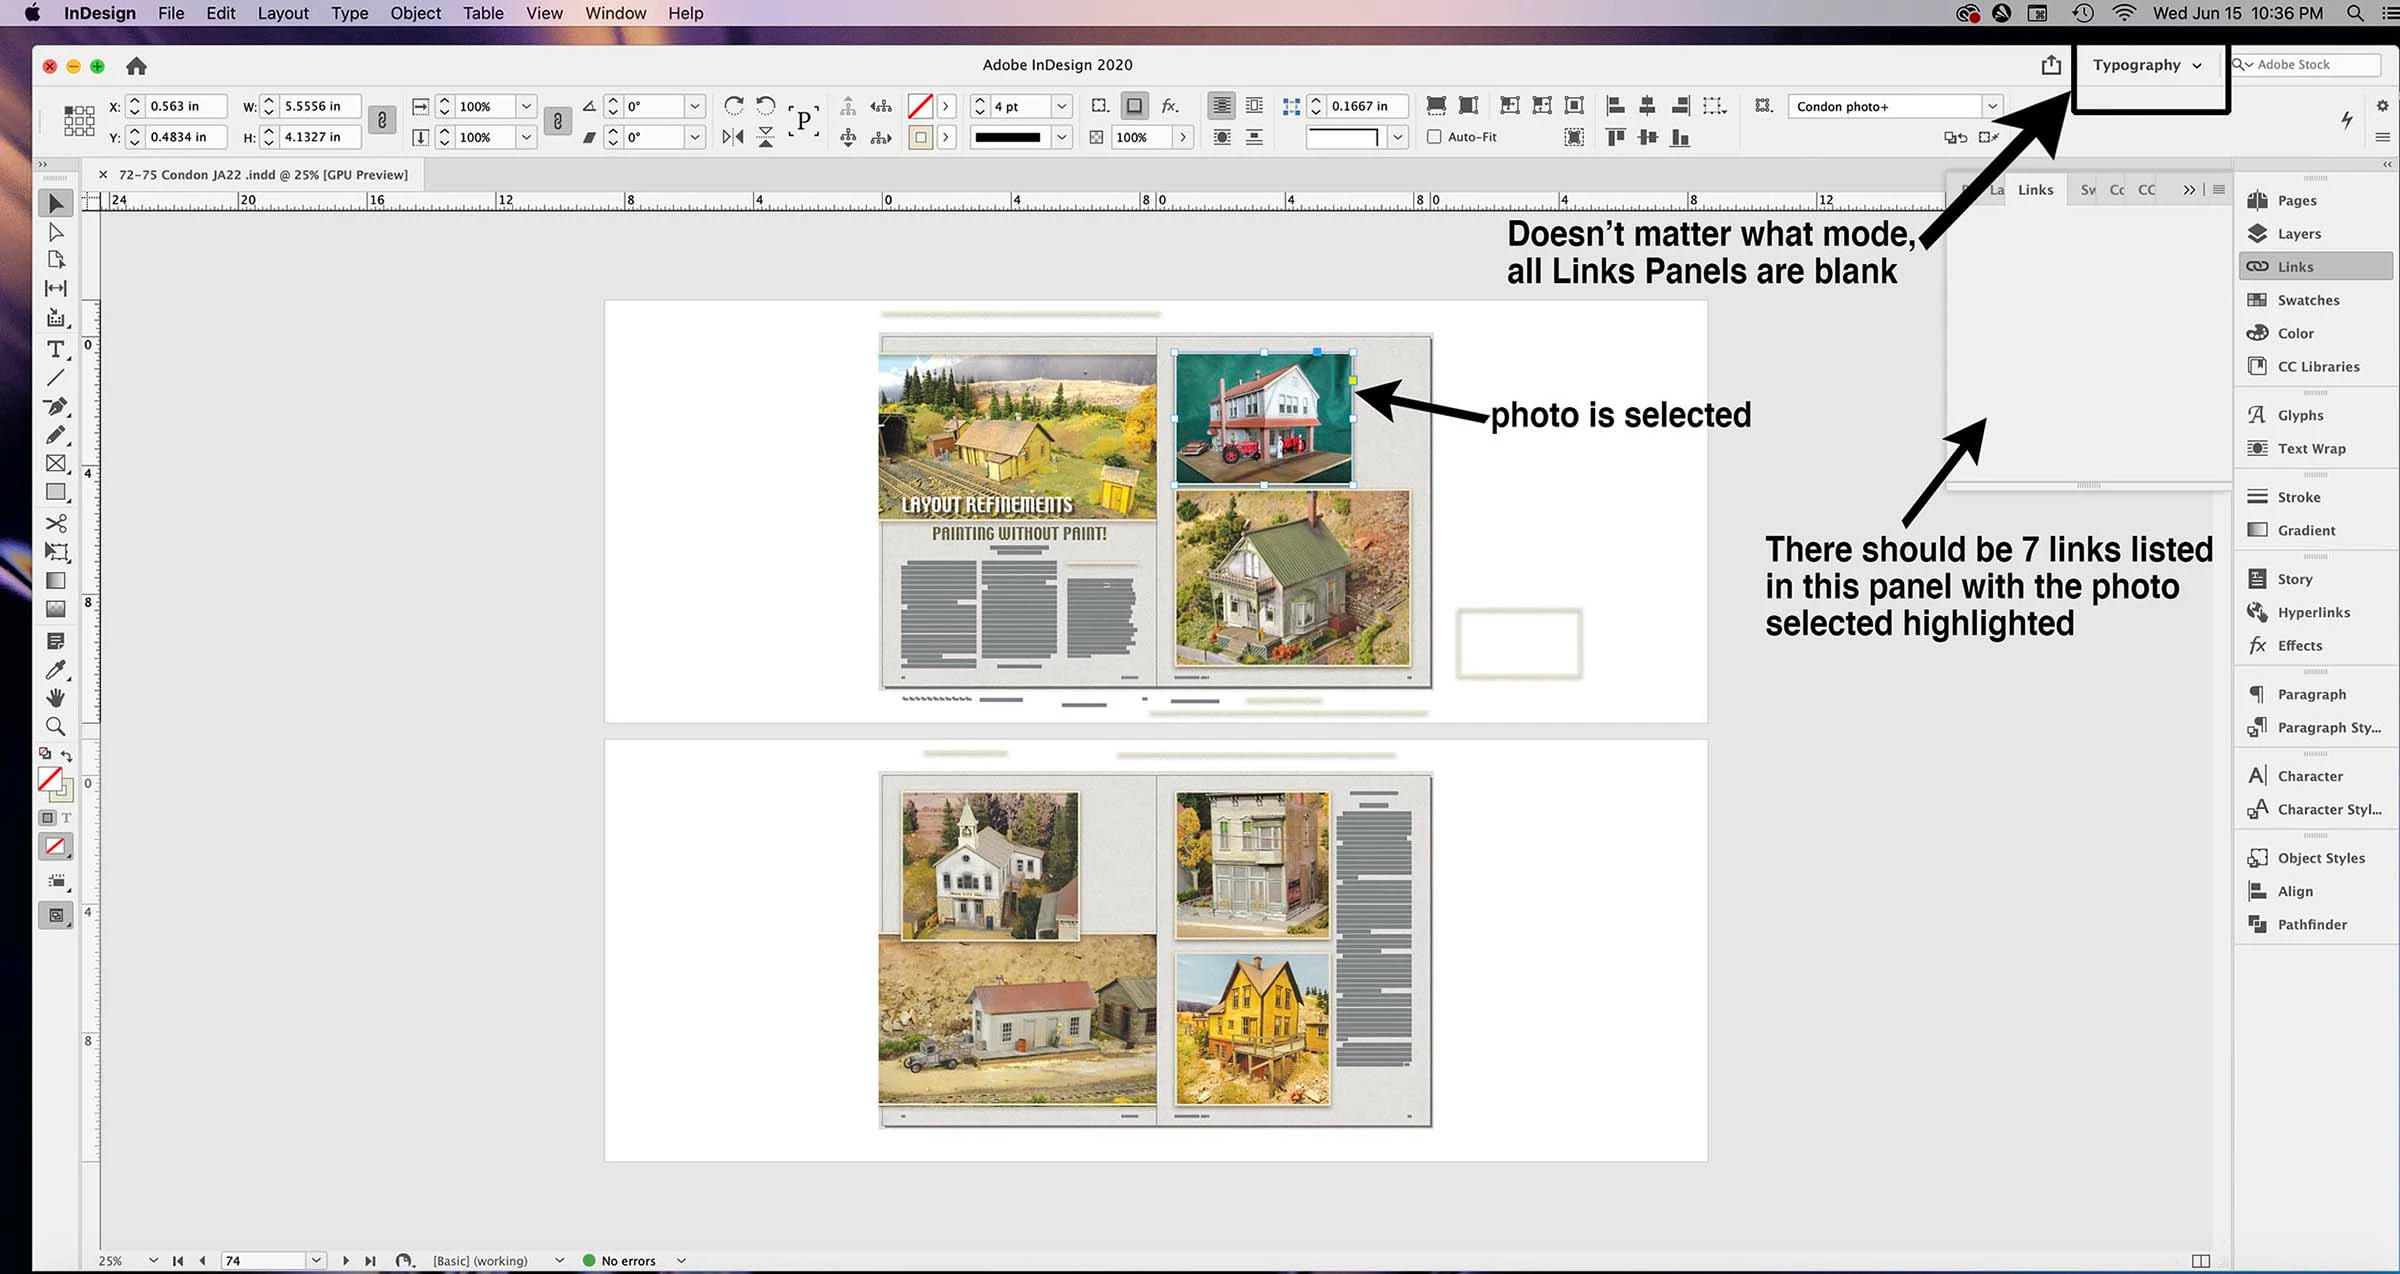Select the Type tool in toolbox

coord(55,349)
